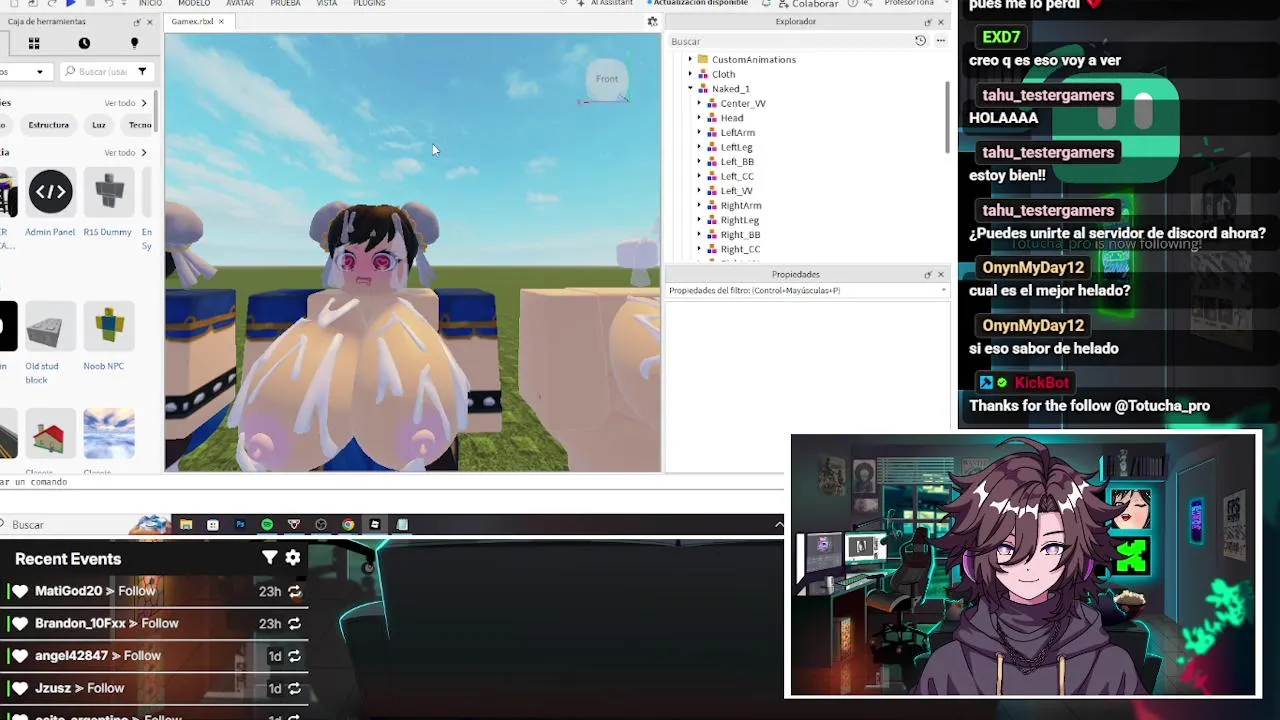Click the Luz category chip

click(99, 125)
